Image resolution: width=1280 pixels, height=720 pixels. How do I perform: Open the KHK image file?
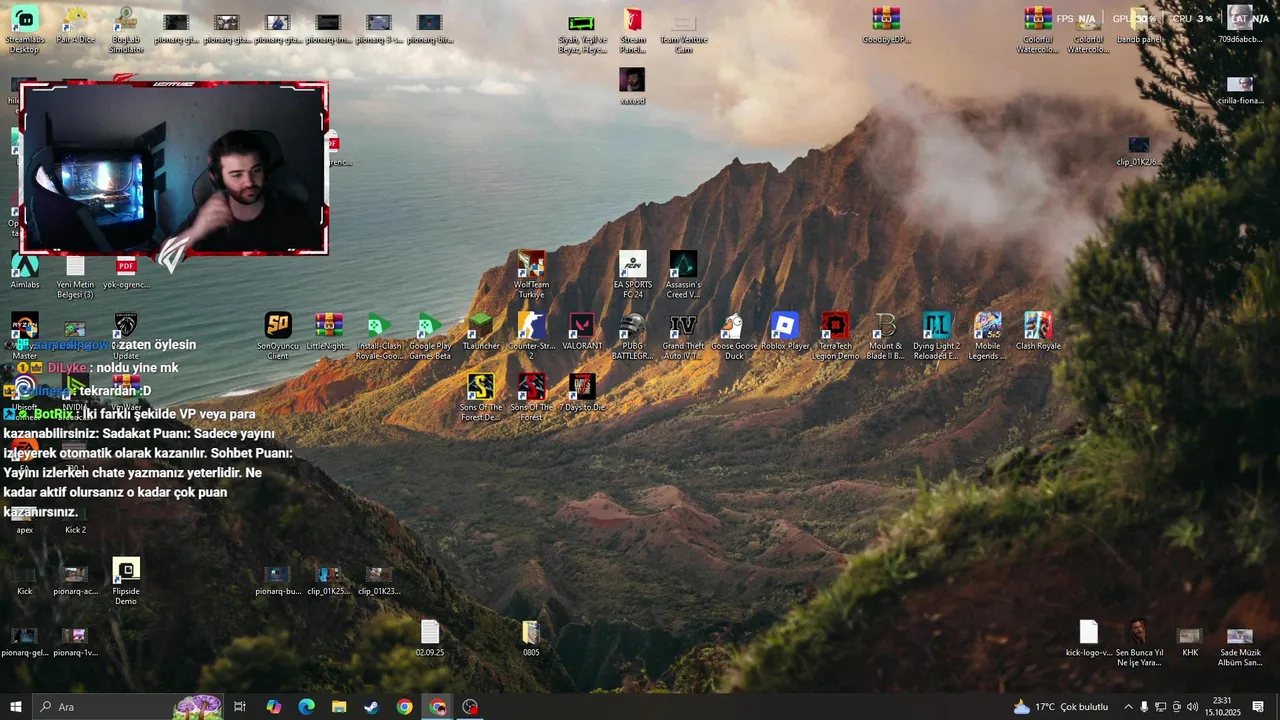[1190, 638]
